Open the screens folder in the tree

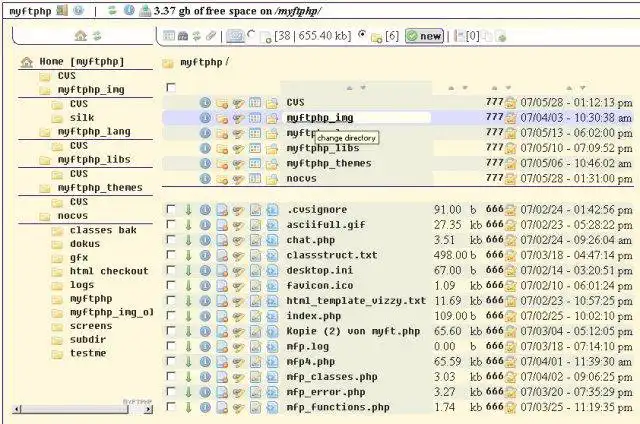coord(91,326)
